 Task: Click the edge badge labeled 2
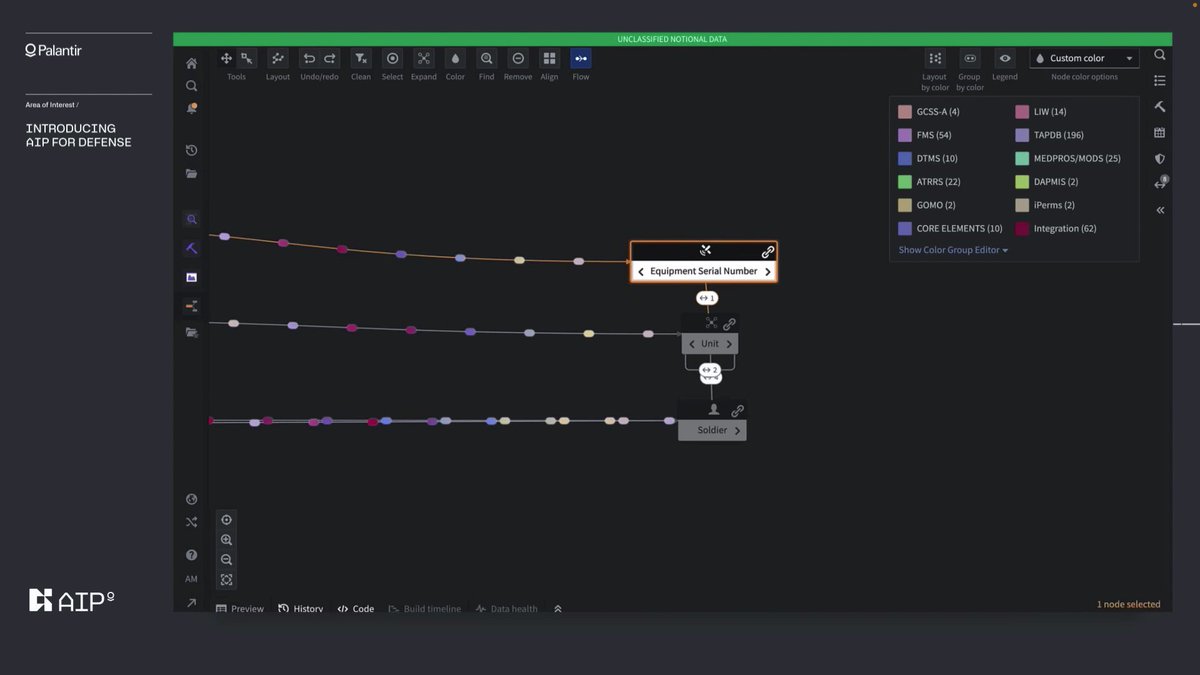coord(710,370)
